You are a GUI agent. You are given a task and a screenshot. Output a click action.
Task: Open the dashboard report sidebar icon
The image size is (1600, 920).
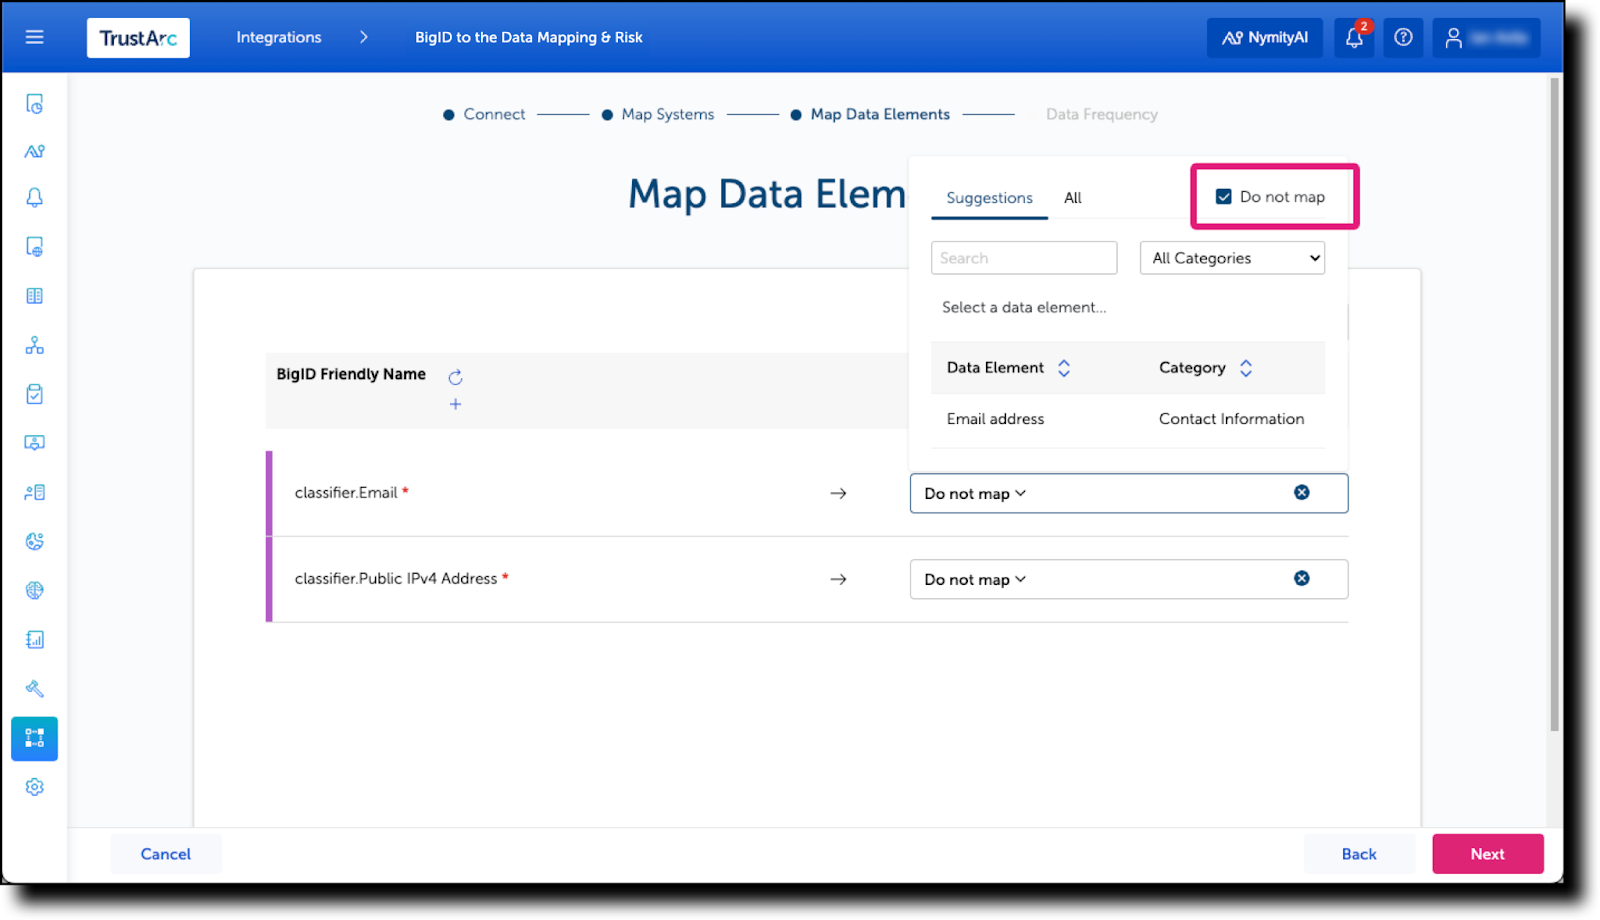35,104
